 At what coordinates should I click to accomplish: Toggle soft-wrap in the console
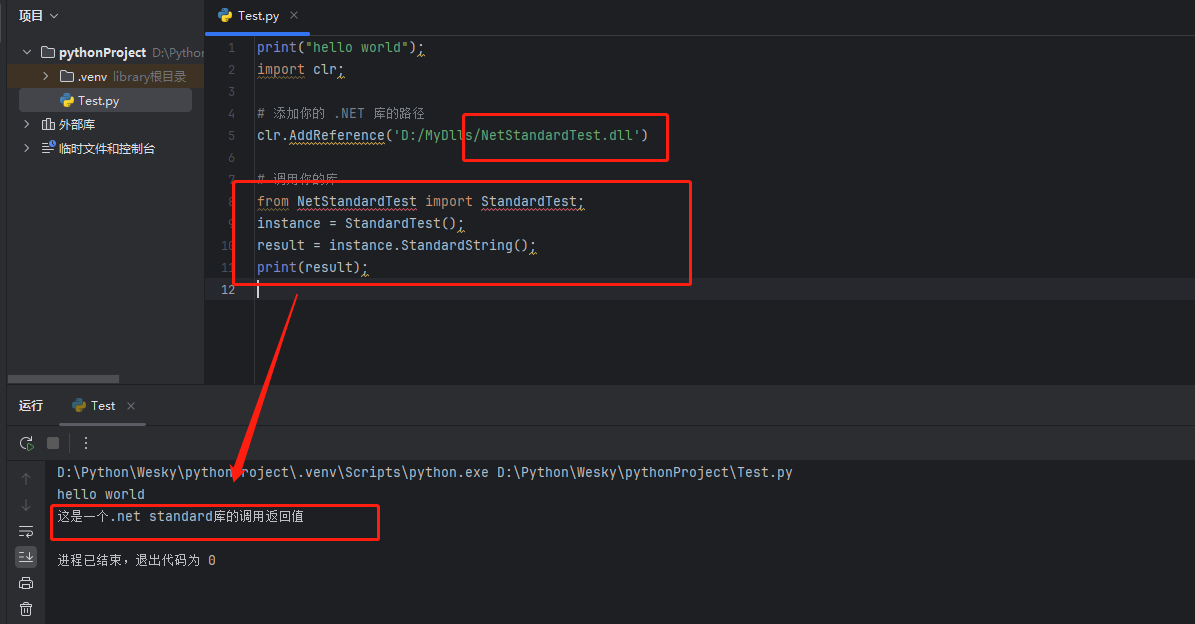(26, 531)
